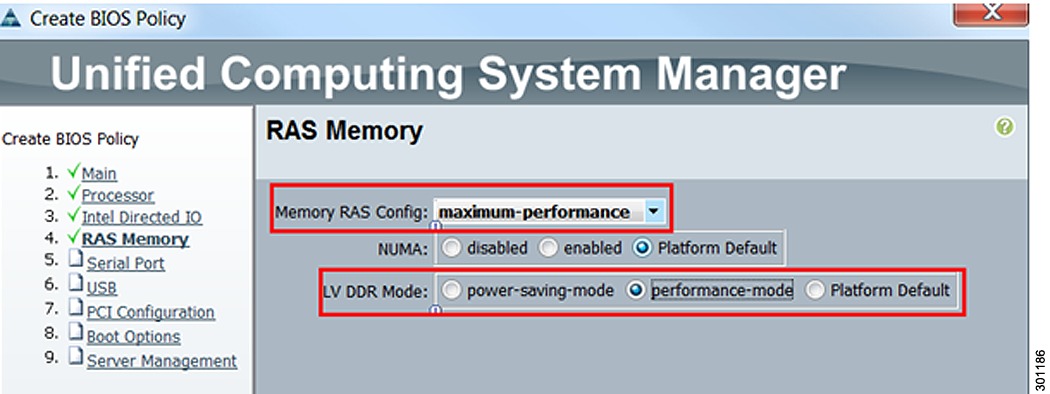Click the green checkmark beside Main
The height and width of the screenshot is (394, 1050).
pyautogui.click(x=74, y=172)
